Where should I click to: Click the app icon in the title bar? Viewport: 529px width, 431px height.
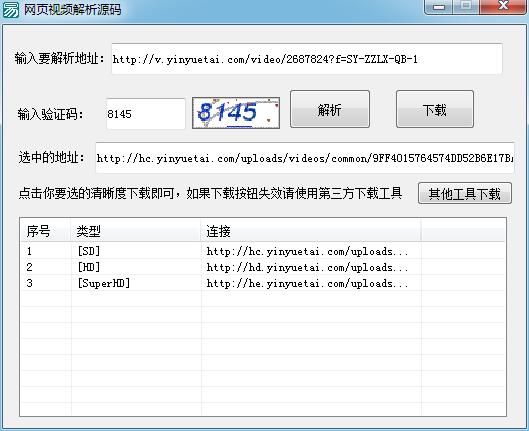[x=11, y=9]
